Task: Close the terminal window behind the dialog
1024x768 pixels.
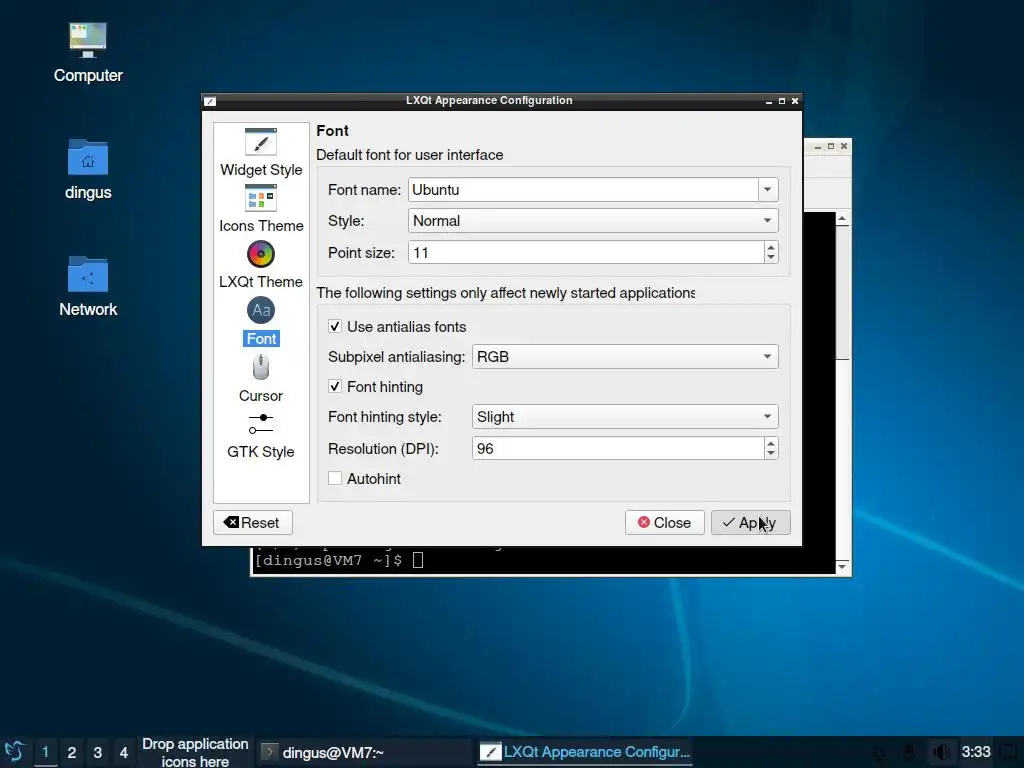Action: coord(844,146)
